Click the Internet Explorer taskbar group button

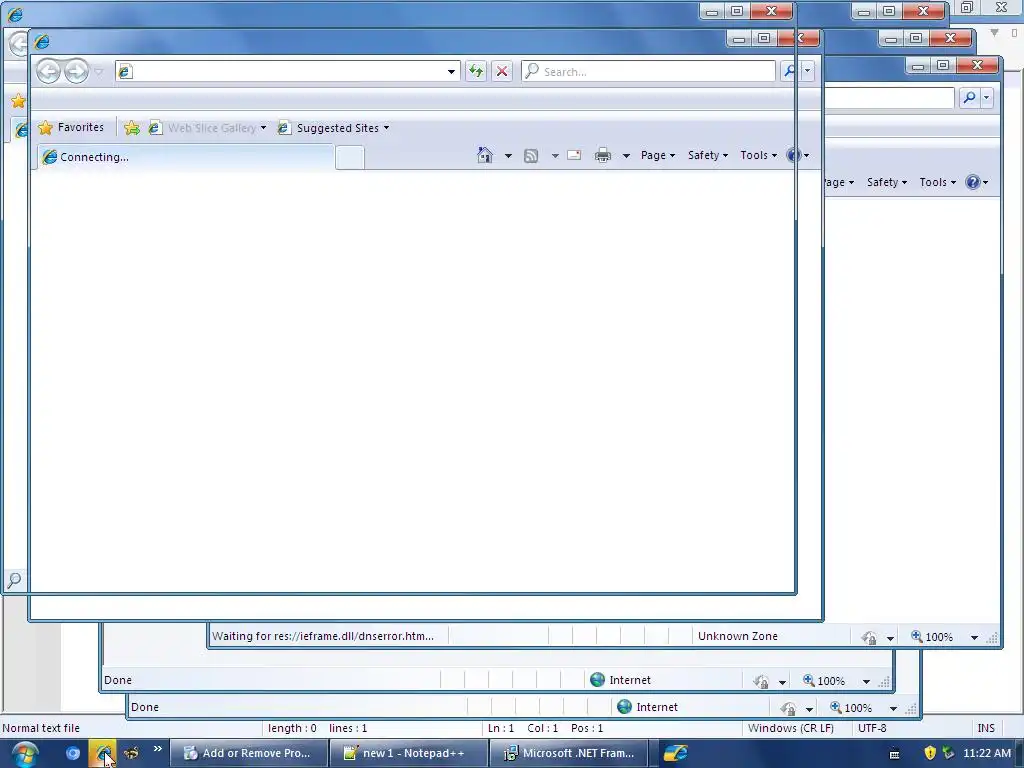click(x=675, y=753)
